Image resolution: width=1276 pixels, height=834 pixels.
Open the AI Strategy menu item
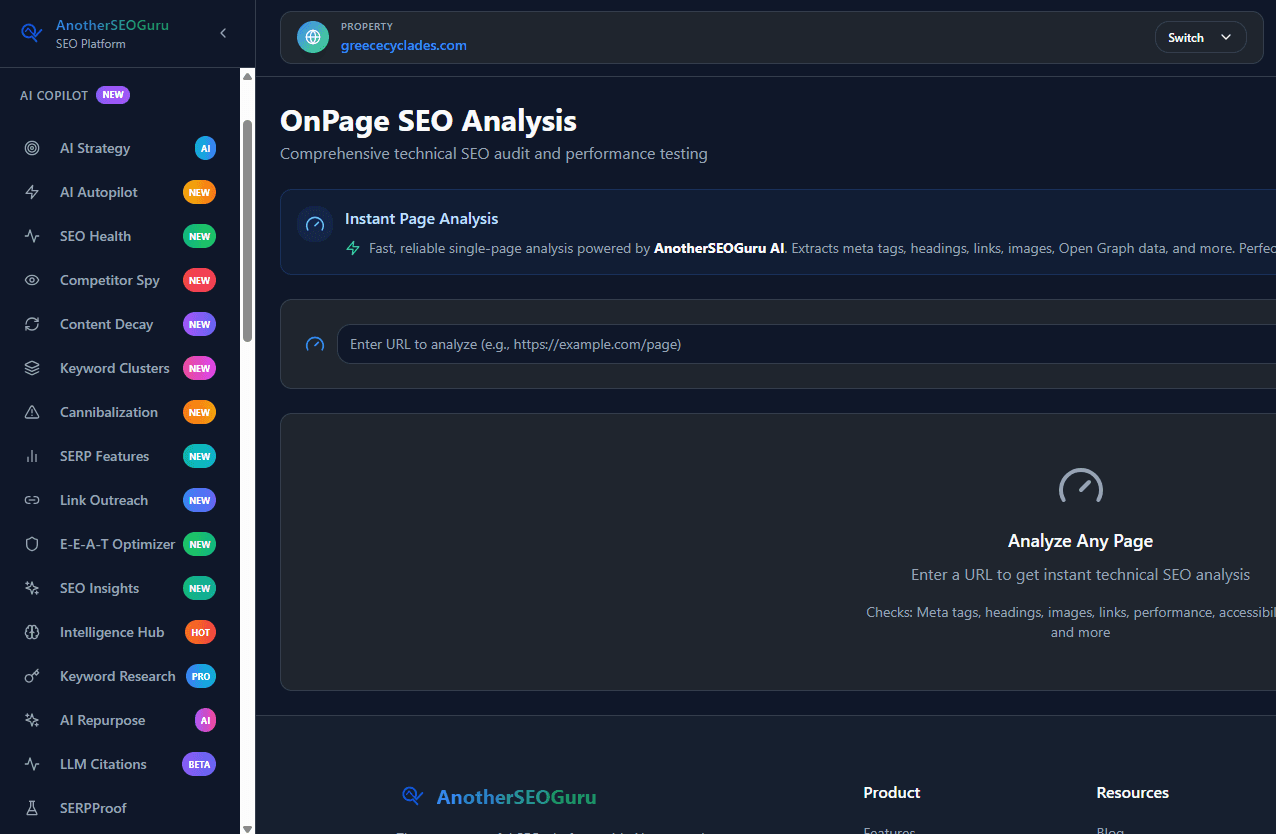[x=120, y=148]
